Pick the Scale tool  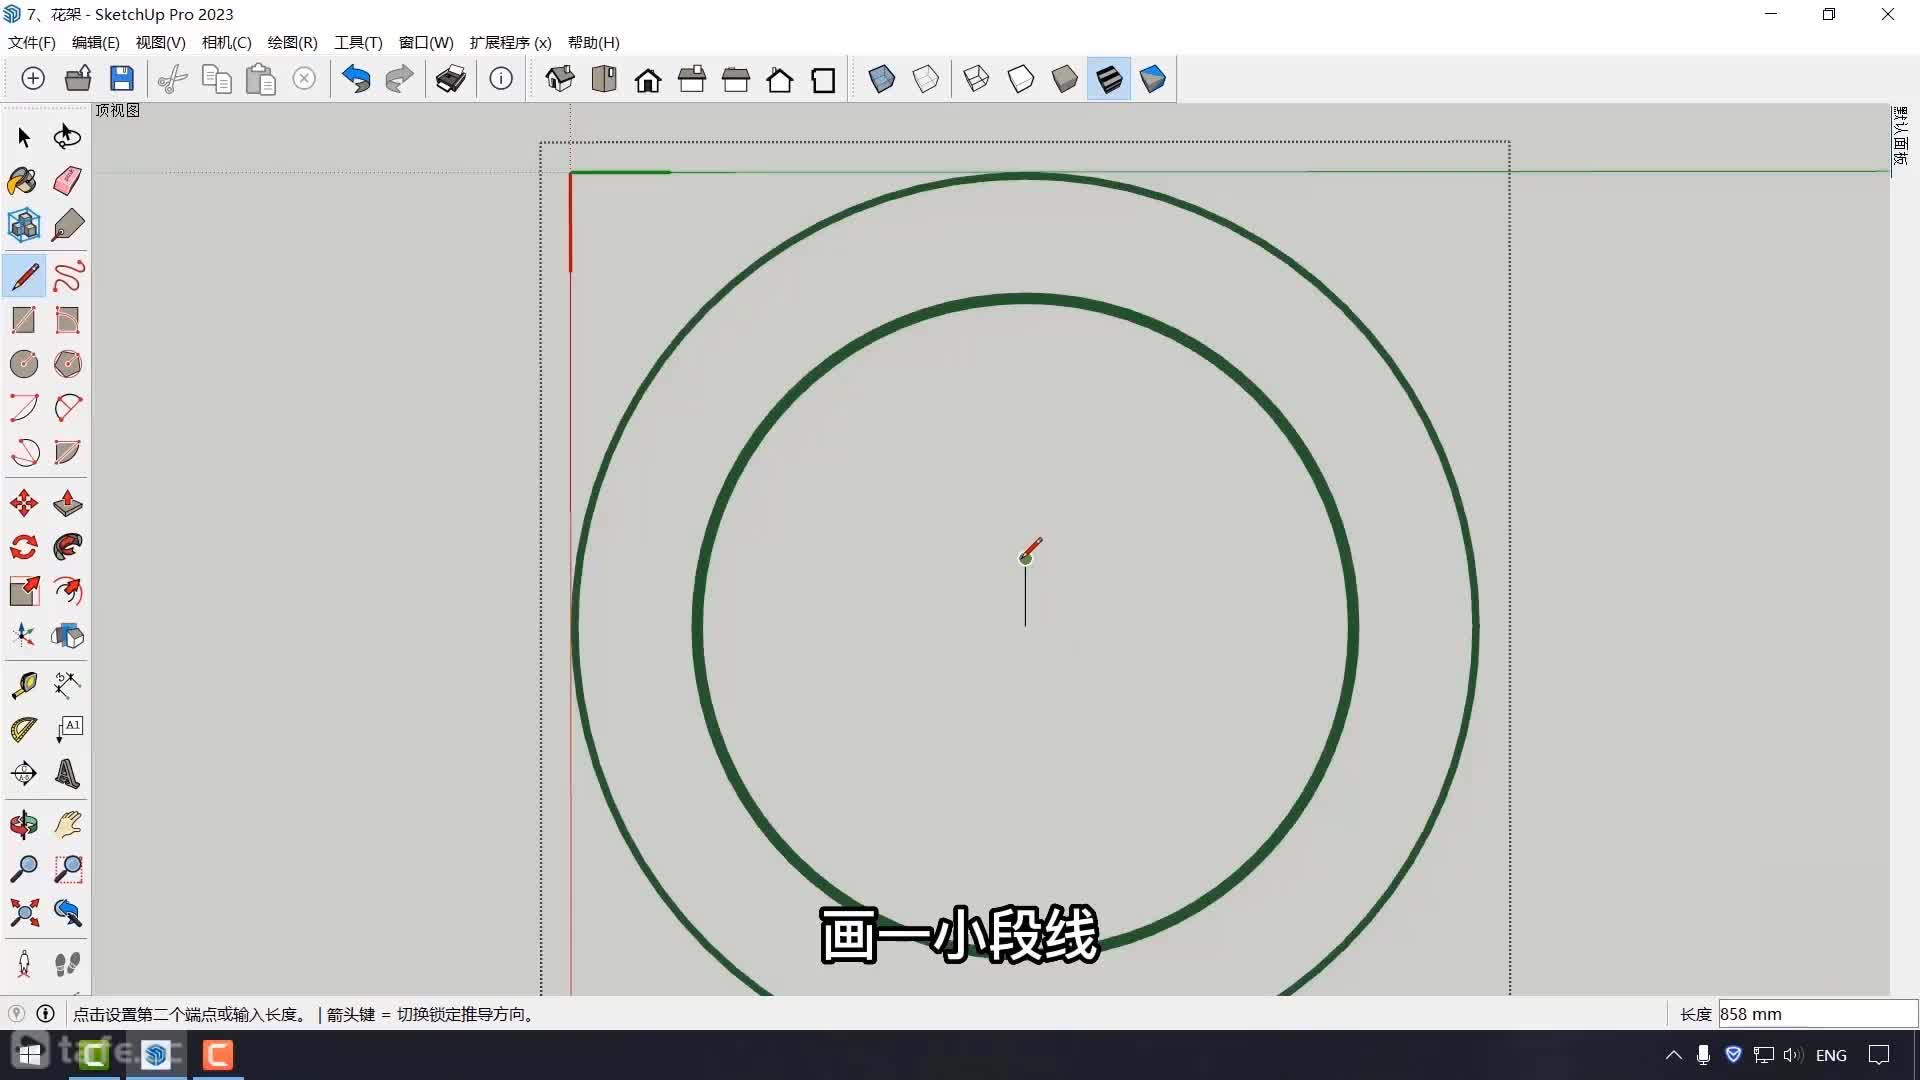(24, 591)
